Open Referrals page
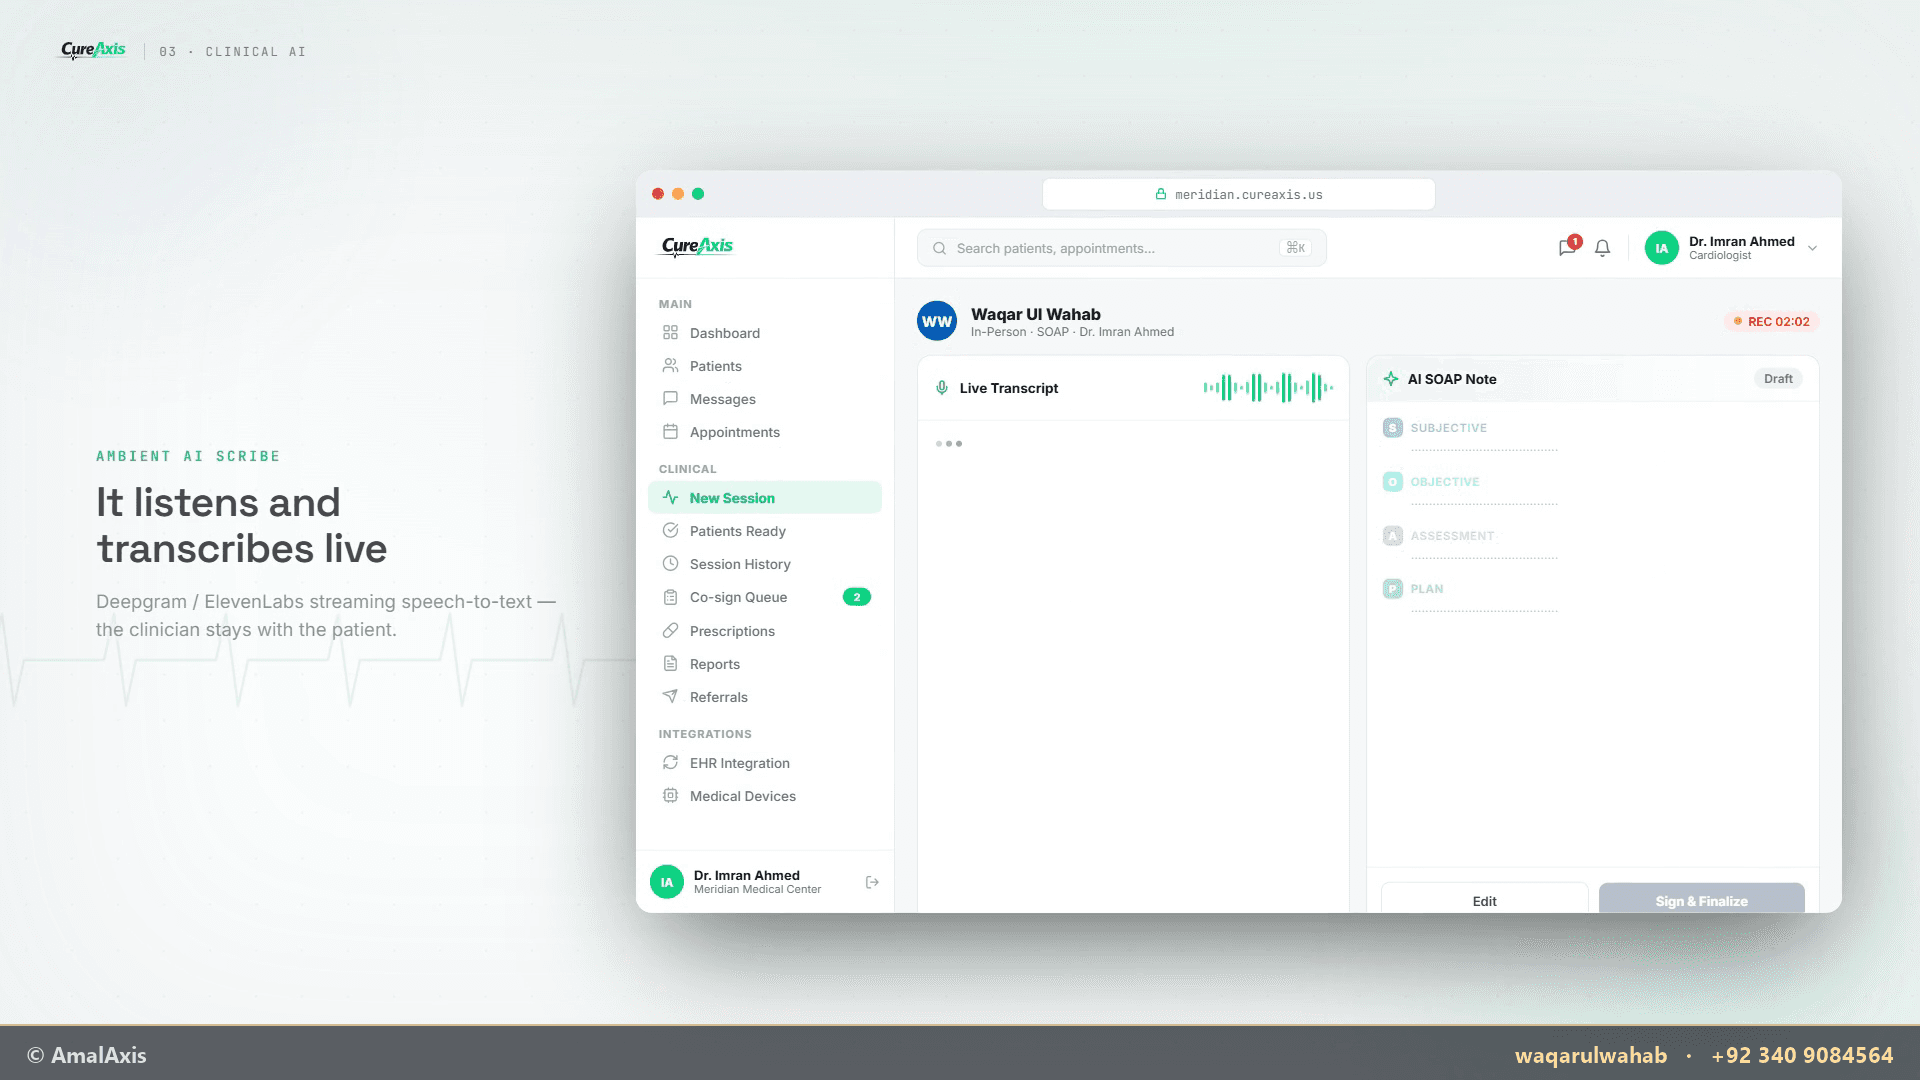 click(x=765, y=697)
